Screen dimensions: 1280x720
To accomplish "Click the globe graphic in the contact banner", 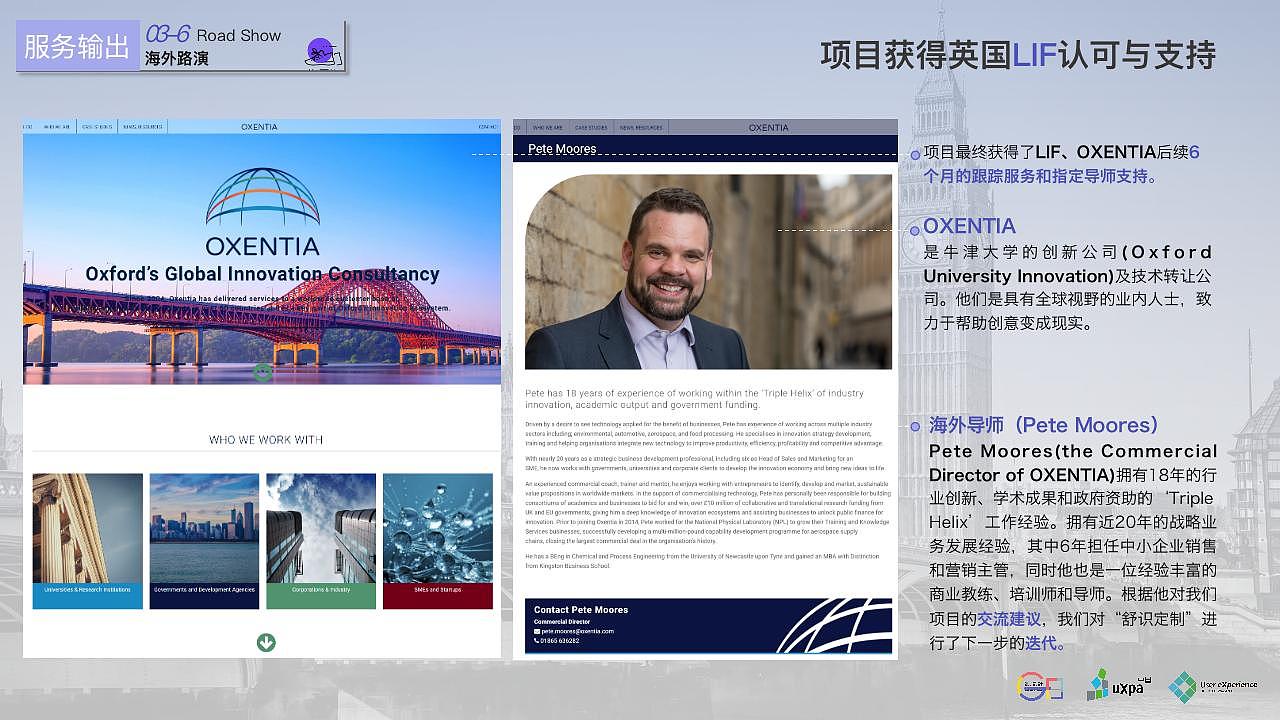I will tap(836, 626).
